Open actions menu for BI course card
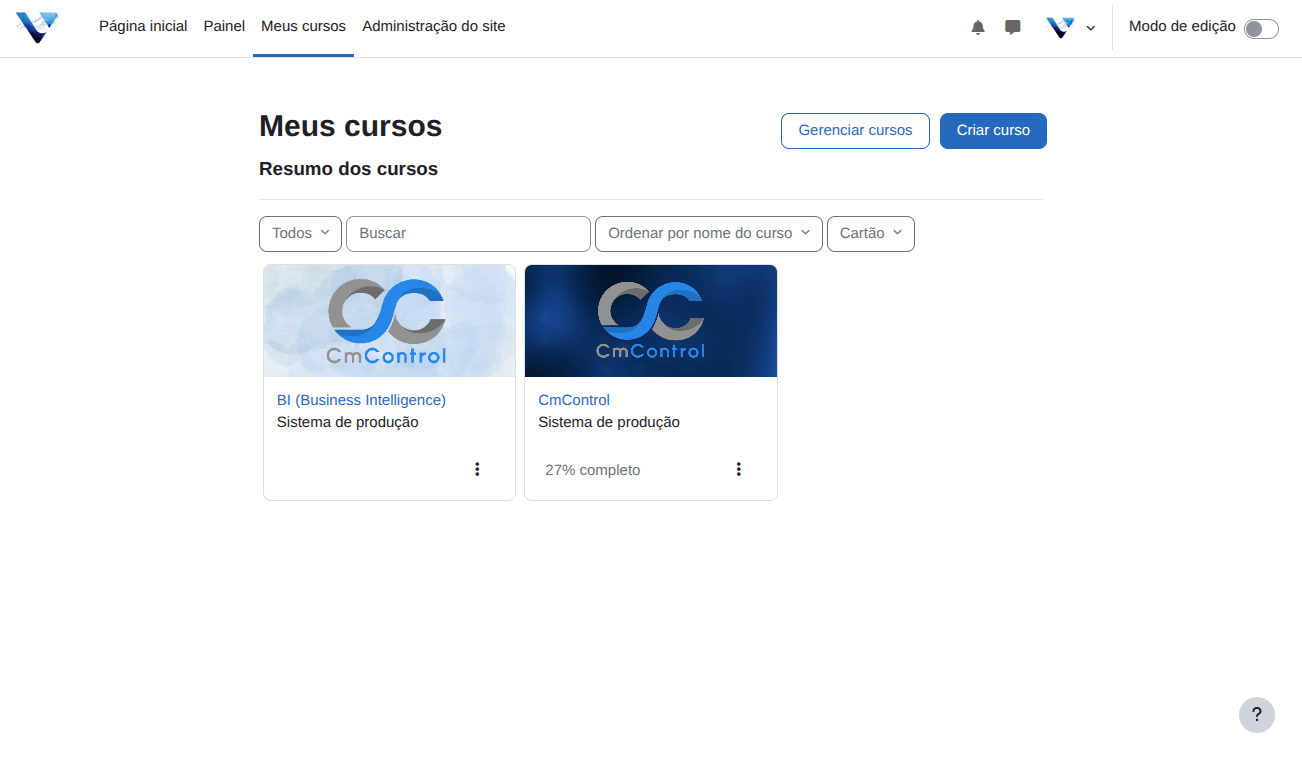 (x=477, y=469)
